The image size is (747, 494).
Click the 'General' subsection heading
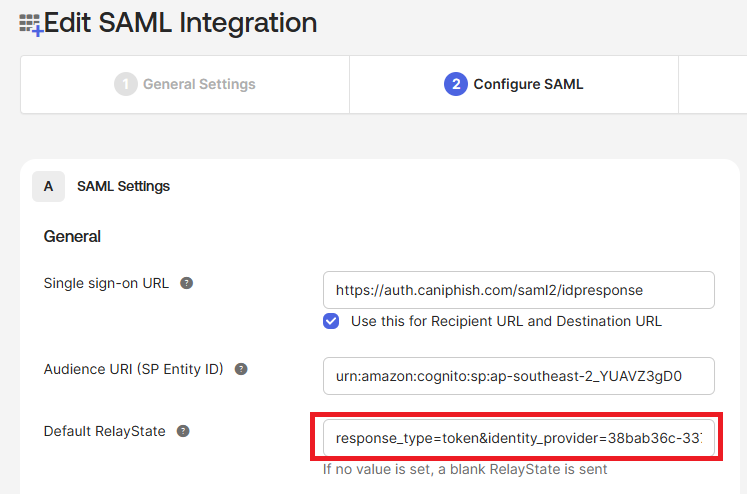coord(72,237)
